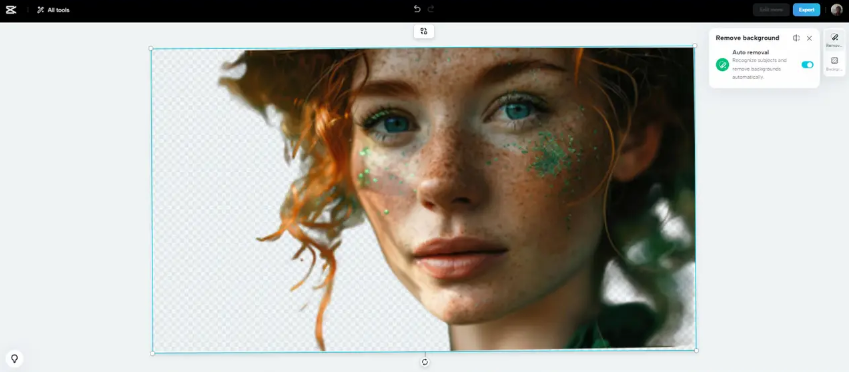Click the top-left image resize handle

coord(151,48)
